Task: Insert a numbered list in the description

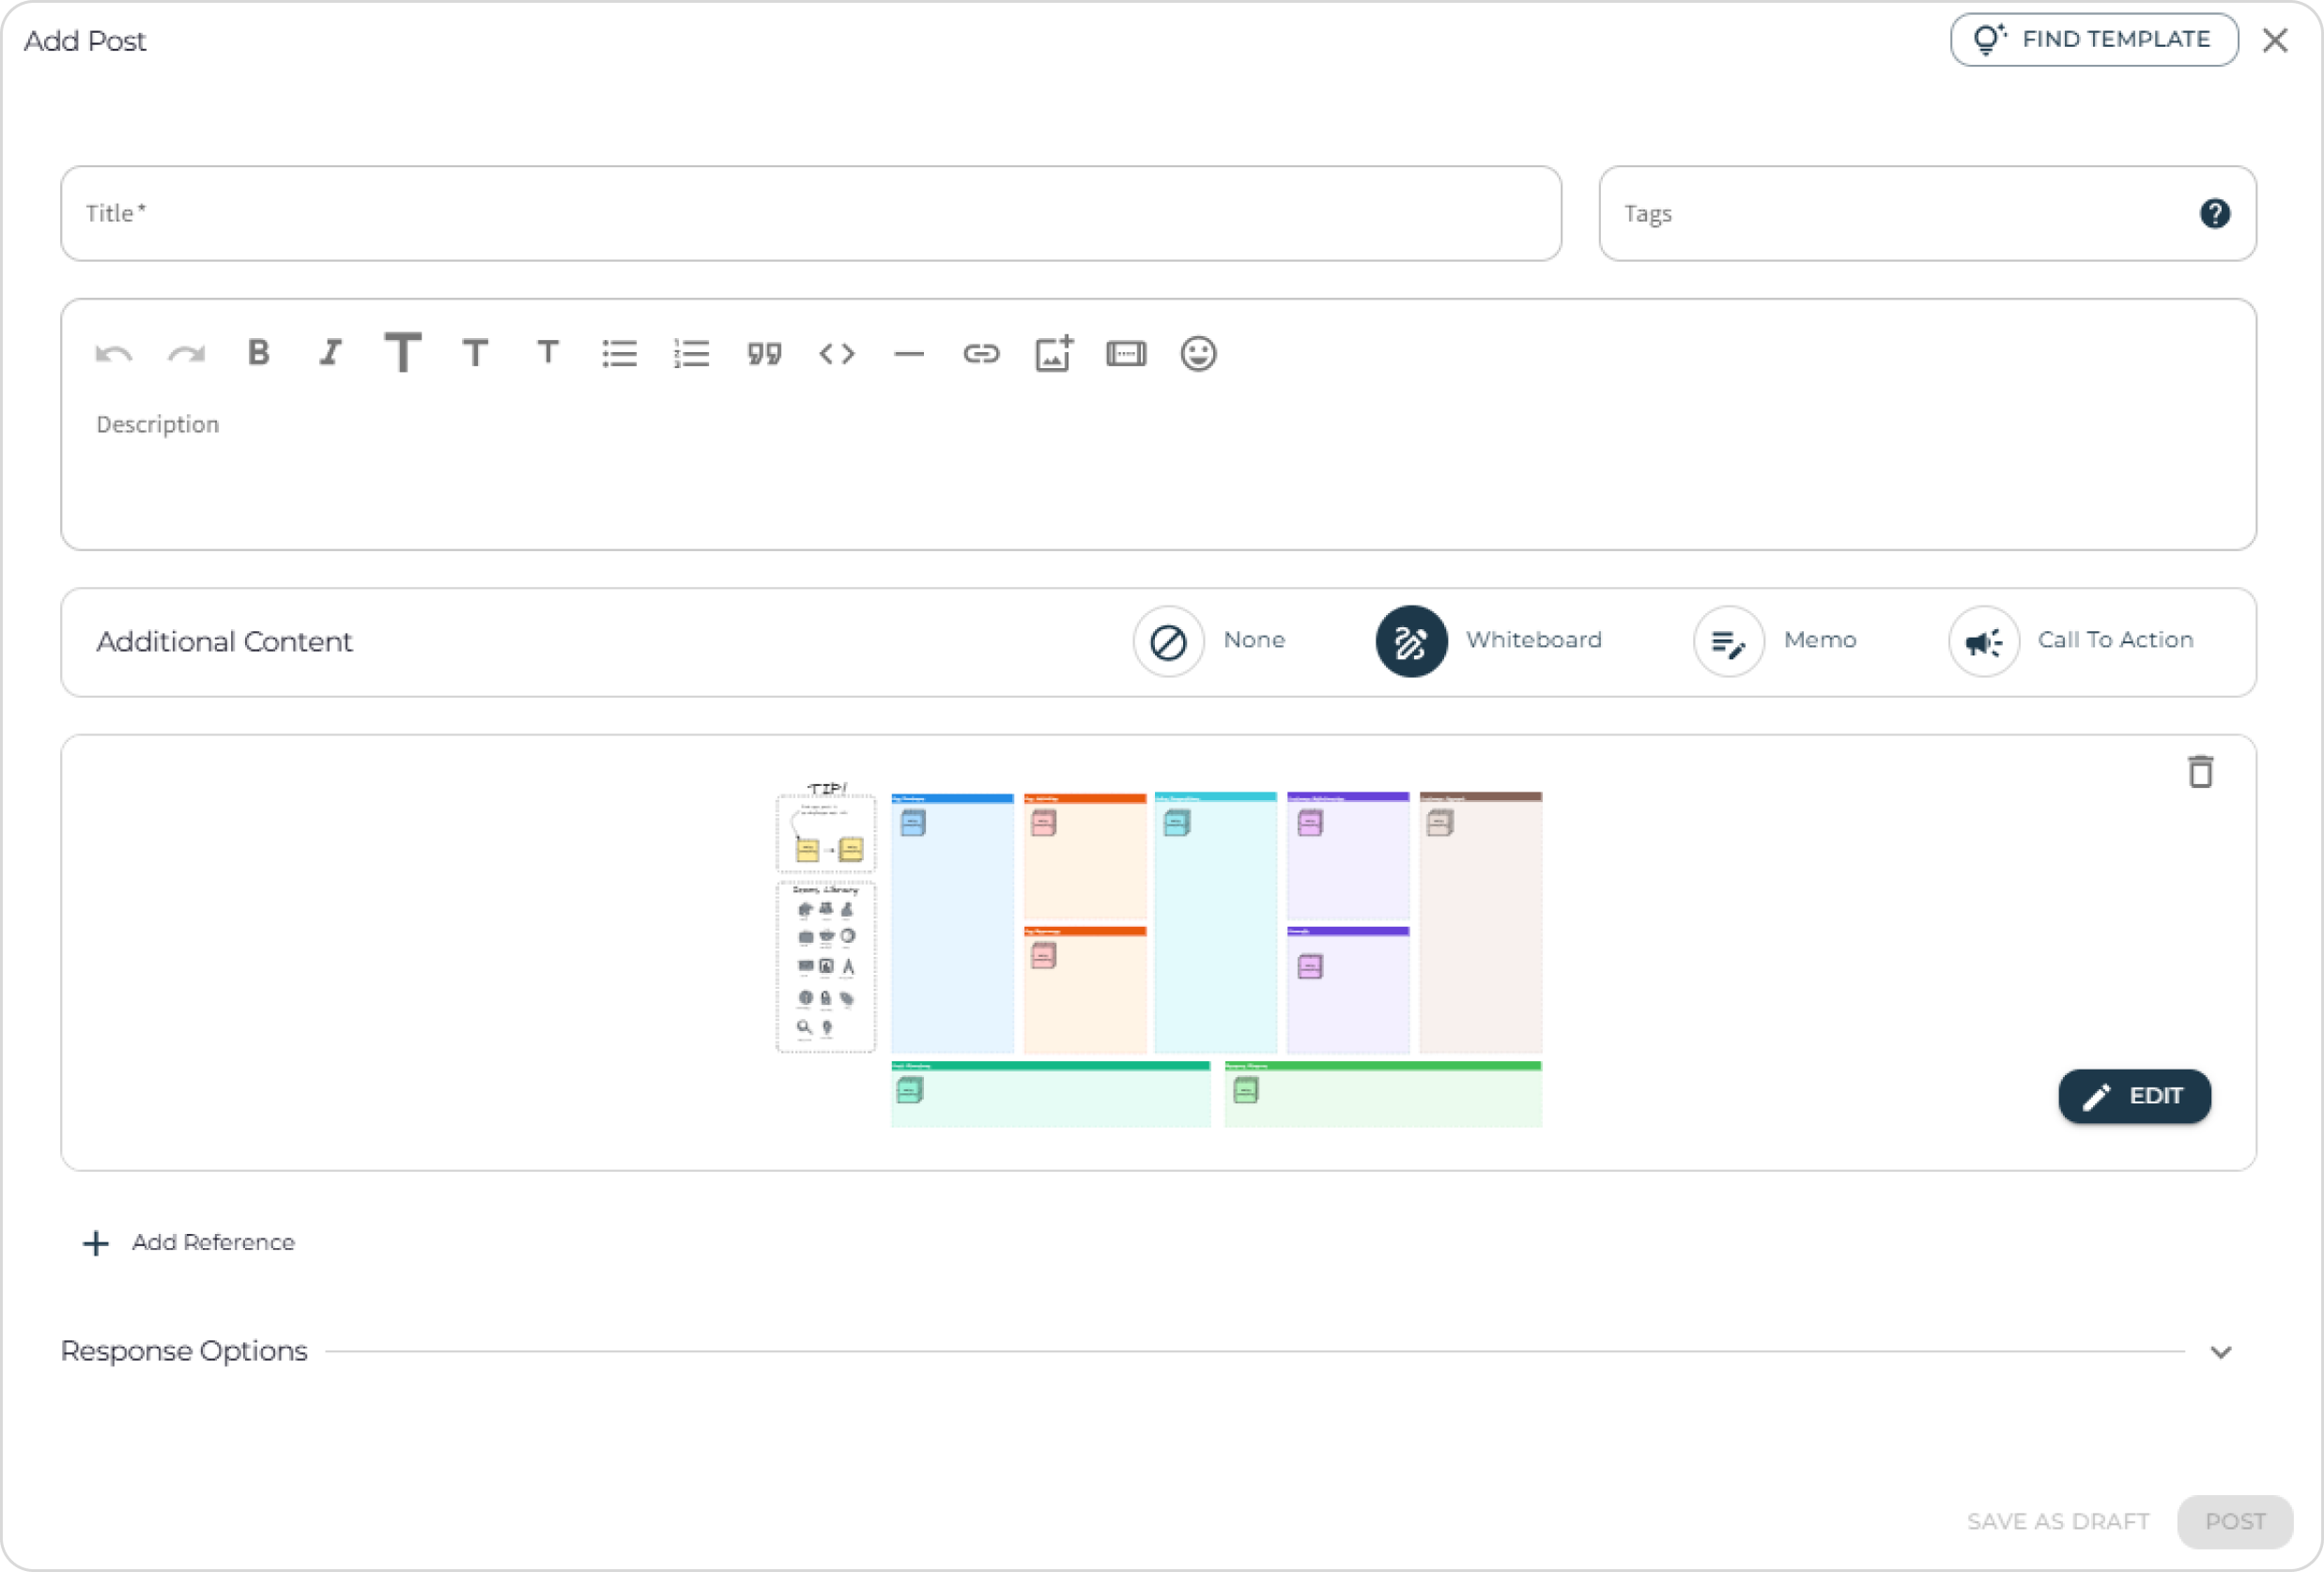Action: click(691, 353)
